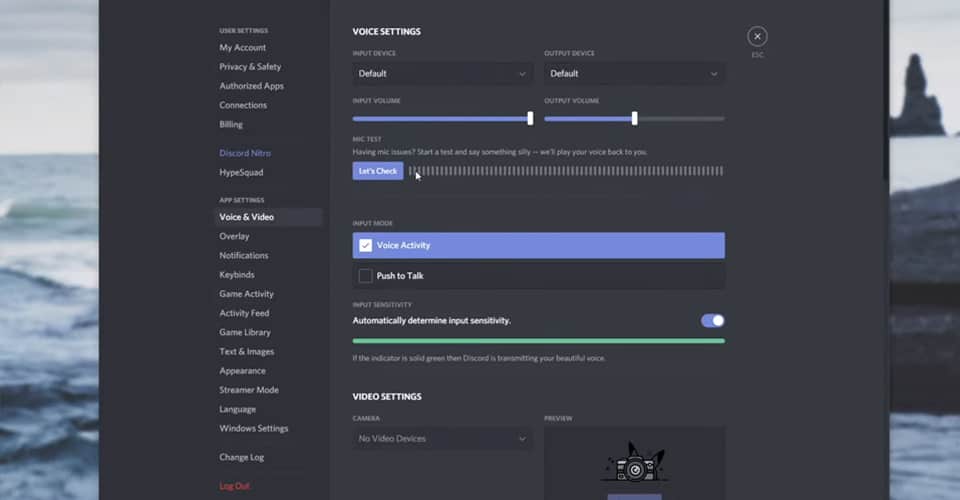Check the Push to Talk checkbox
Viewport: 960px width, 500px height.
366,276
